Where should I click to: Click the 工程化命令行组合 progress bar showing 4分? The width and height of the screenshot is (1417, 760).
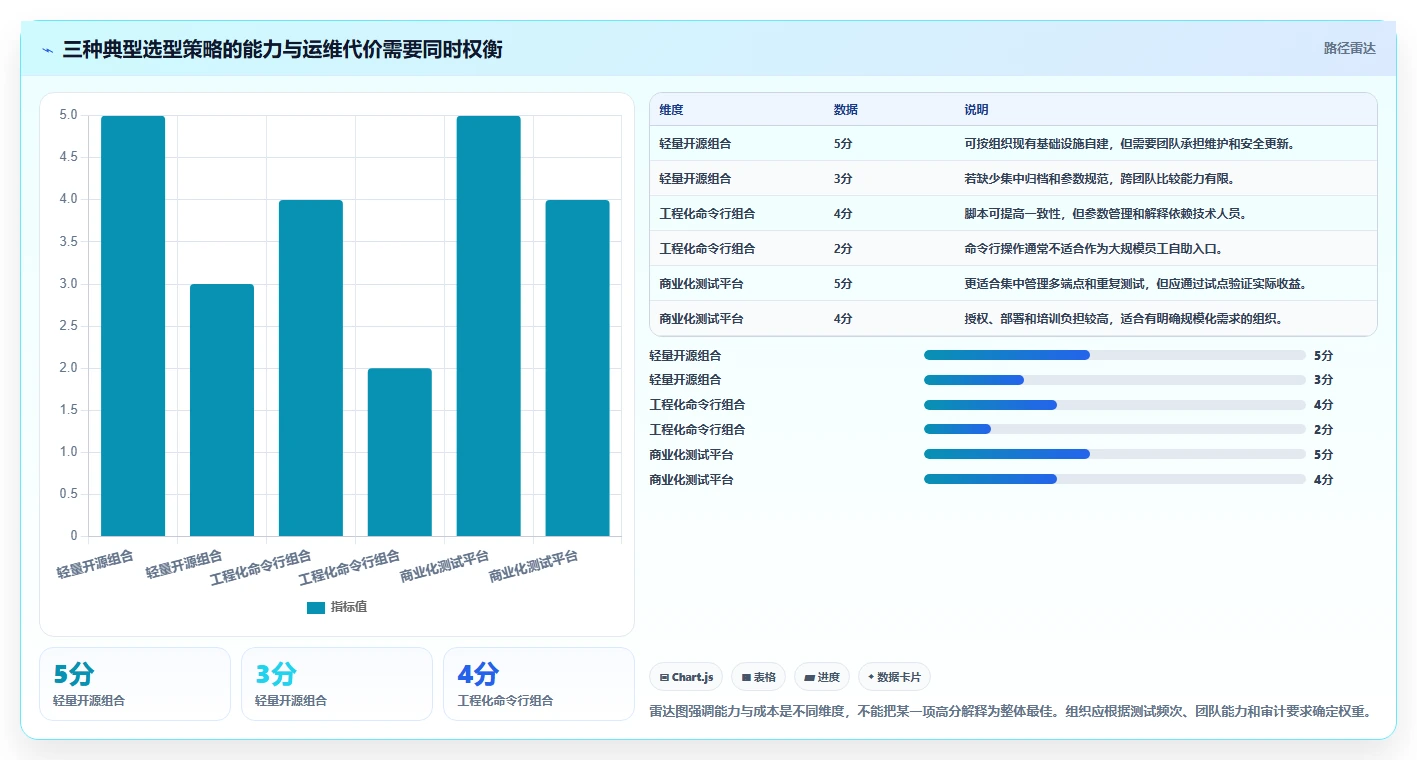click(1115, 405)
